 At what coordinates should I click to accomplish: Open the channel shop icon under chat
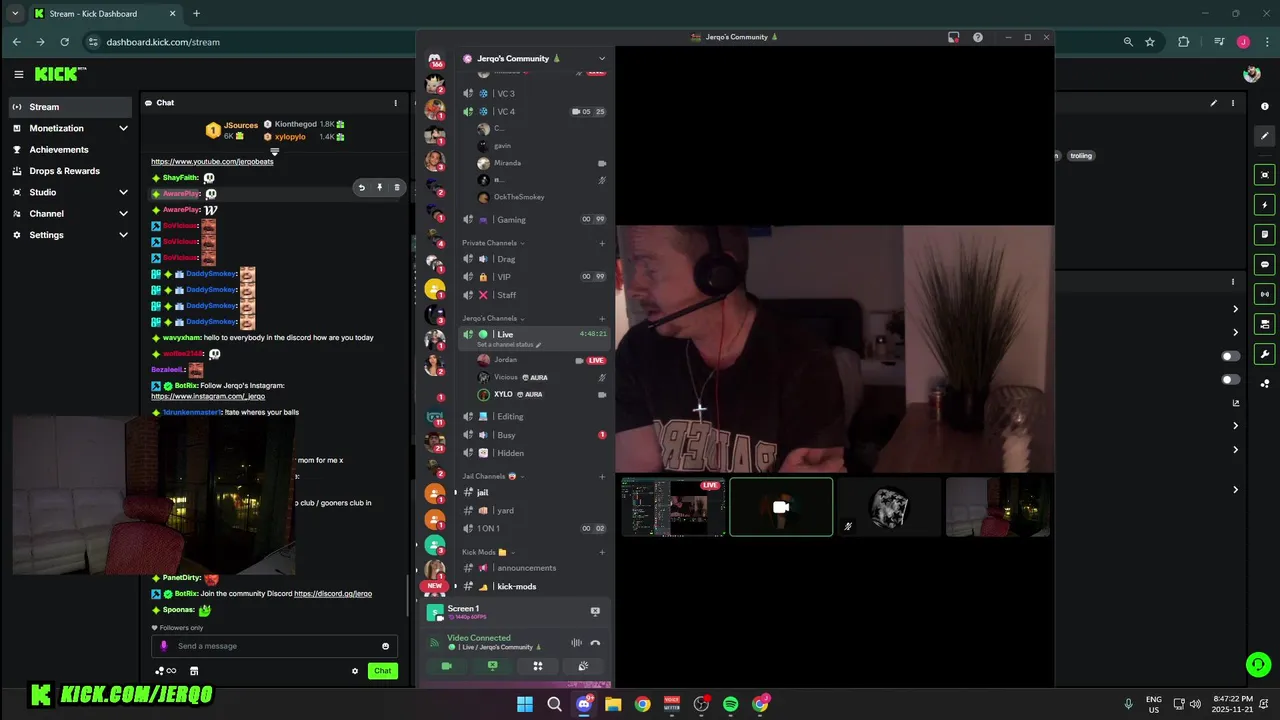[x=194, y=671]
